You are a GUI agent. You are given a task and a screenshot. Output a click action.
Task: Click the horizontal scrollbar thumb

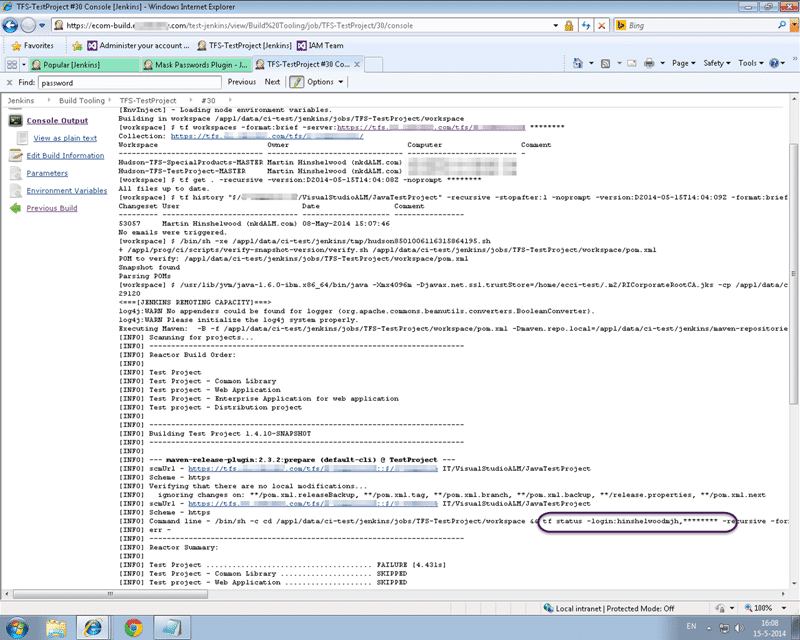pos(110,594)
